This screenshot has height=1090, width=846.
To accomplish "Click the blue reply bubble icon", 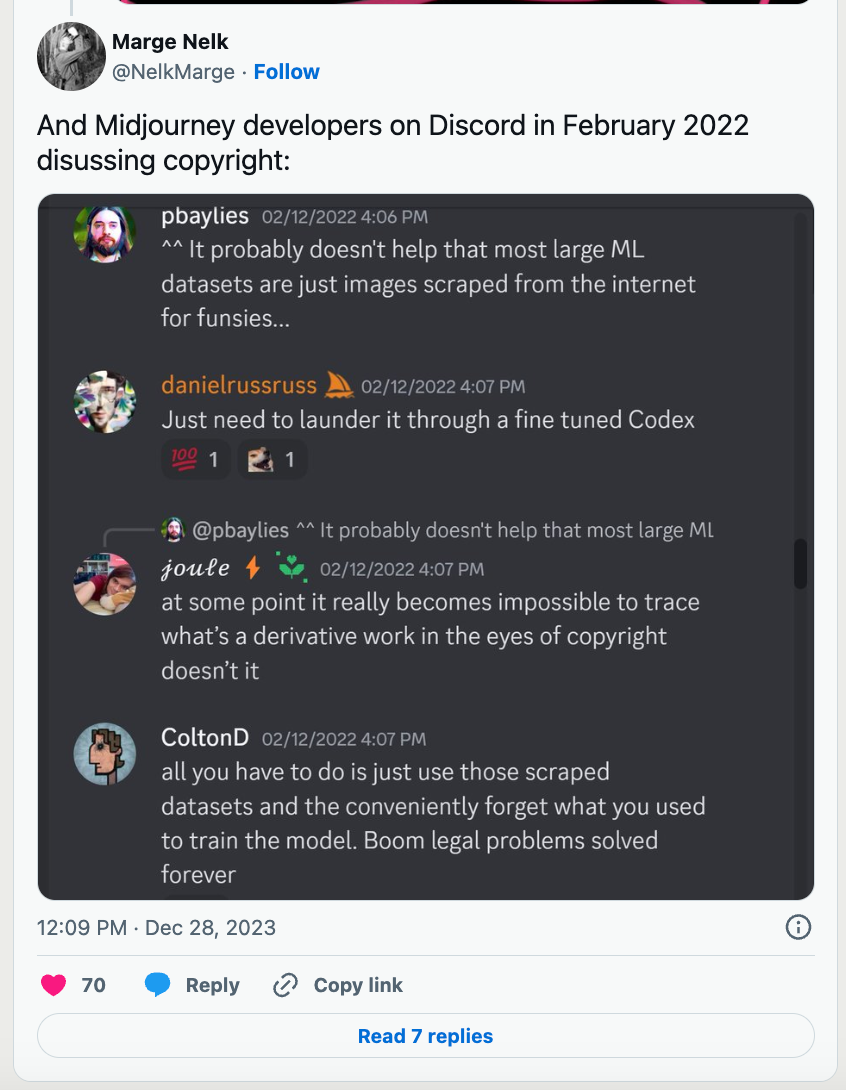I will pos(158,985).
